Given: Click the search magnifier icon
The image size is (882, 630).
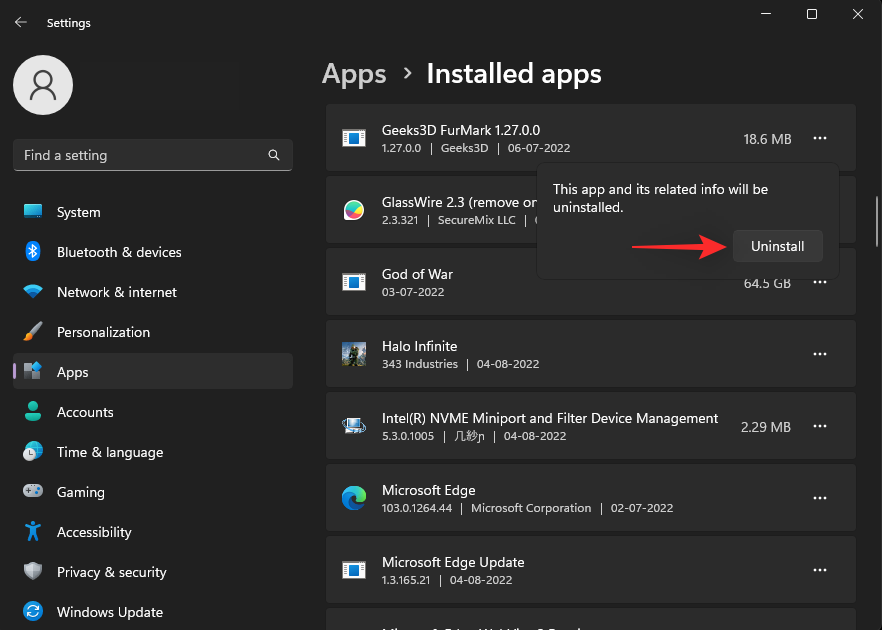Looking at the screenshot, I should [x=274, y=156].
